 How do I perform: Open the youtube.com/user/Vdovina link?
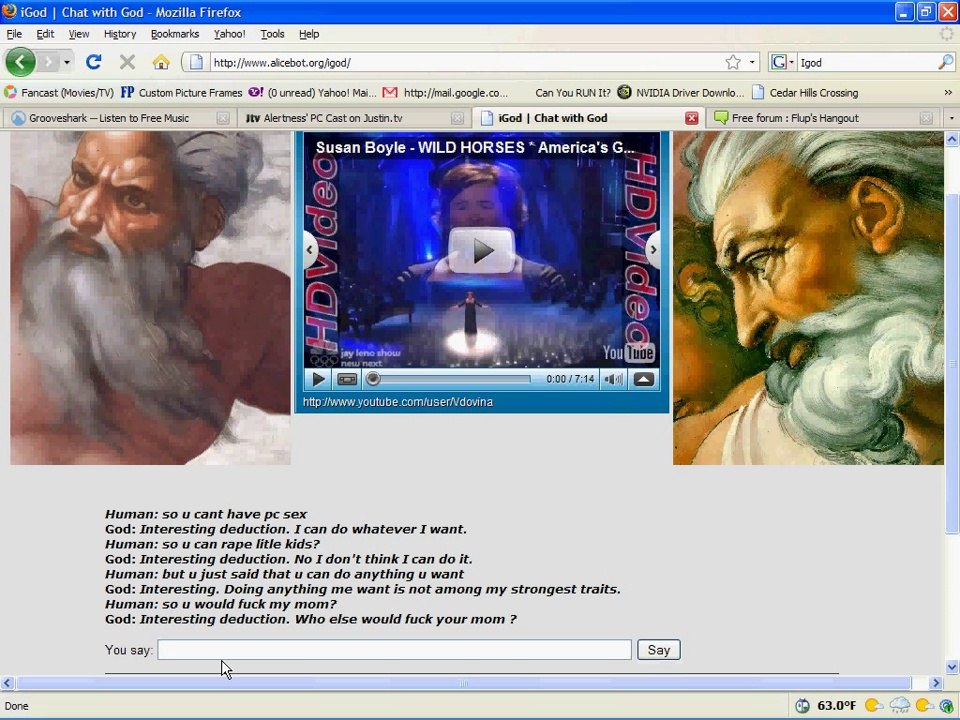(398, 402)
